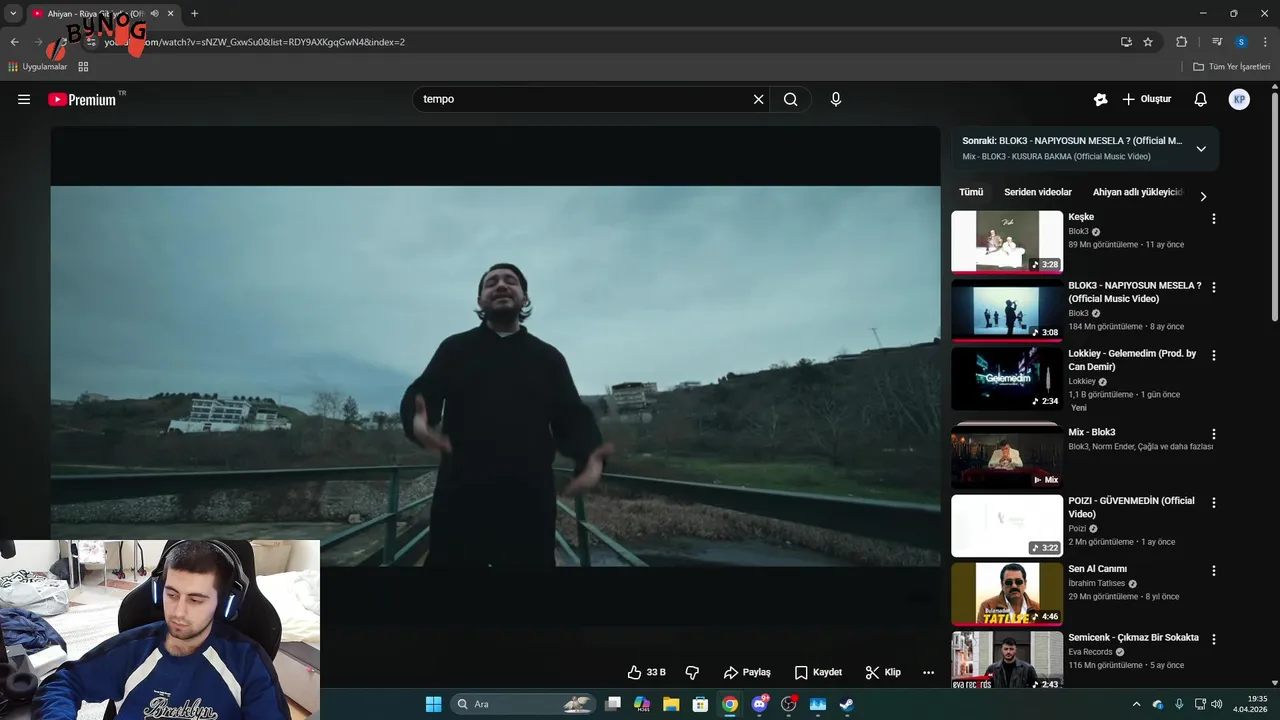Open Blok3 channel under Keşke
The image size is (1280, 720).
(1078, 231)
